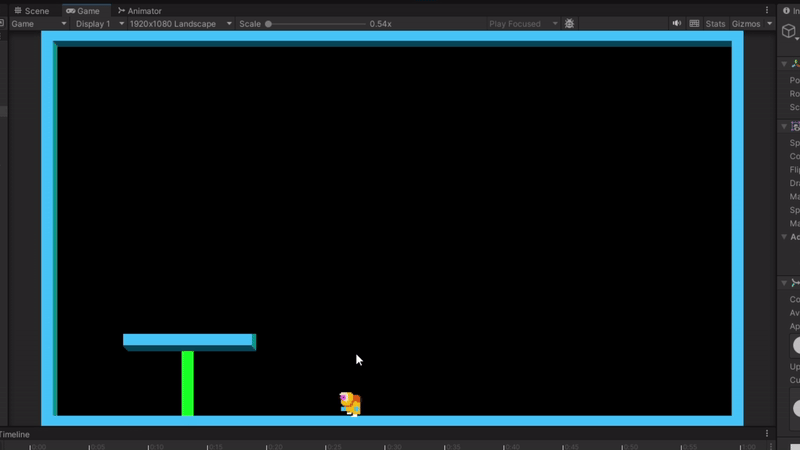Toggle the Stats overlay button

click(x=715, y=24)
